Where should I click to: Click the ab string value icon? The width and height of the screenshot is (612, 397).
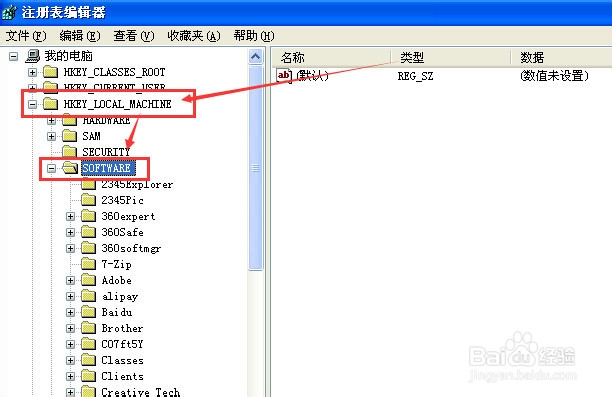tap(284, 75)
